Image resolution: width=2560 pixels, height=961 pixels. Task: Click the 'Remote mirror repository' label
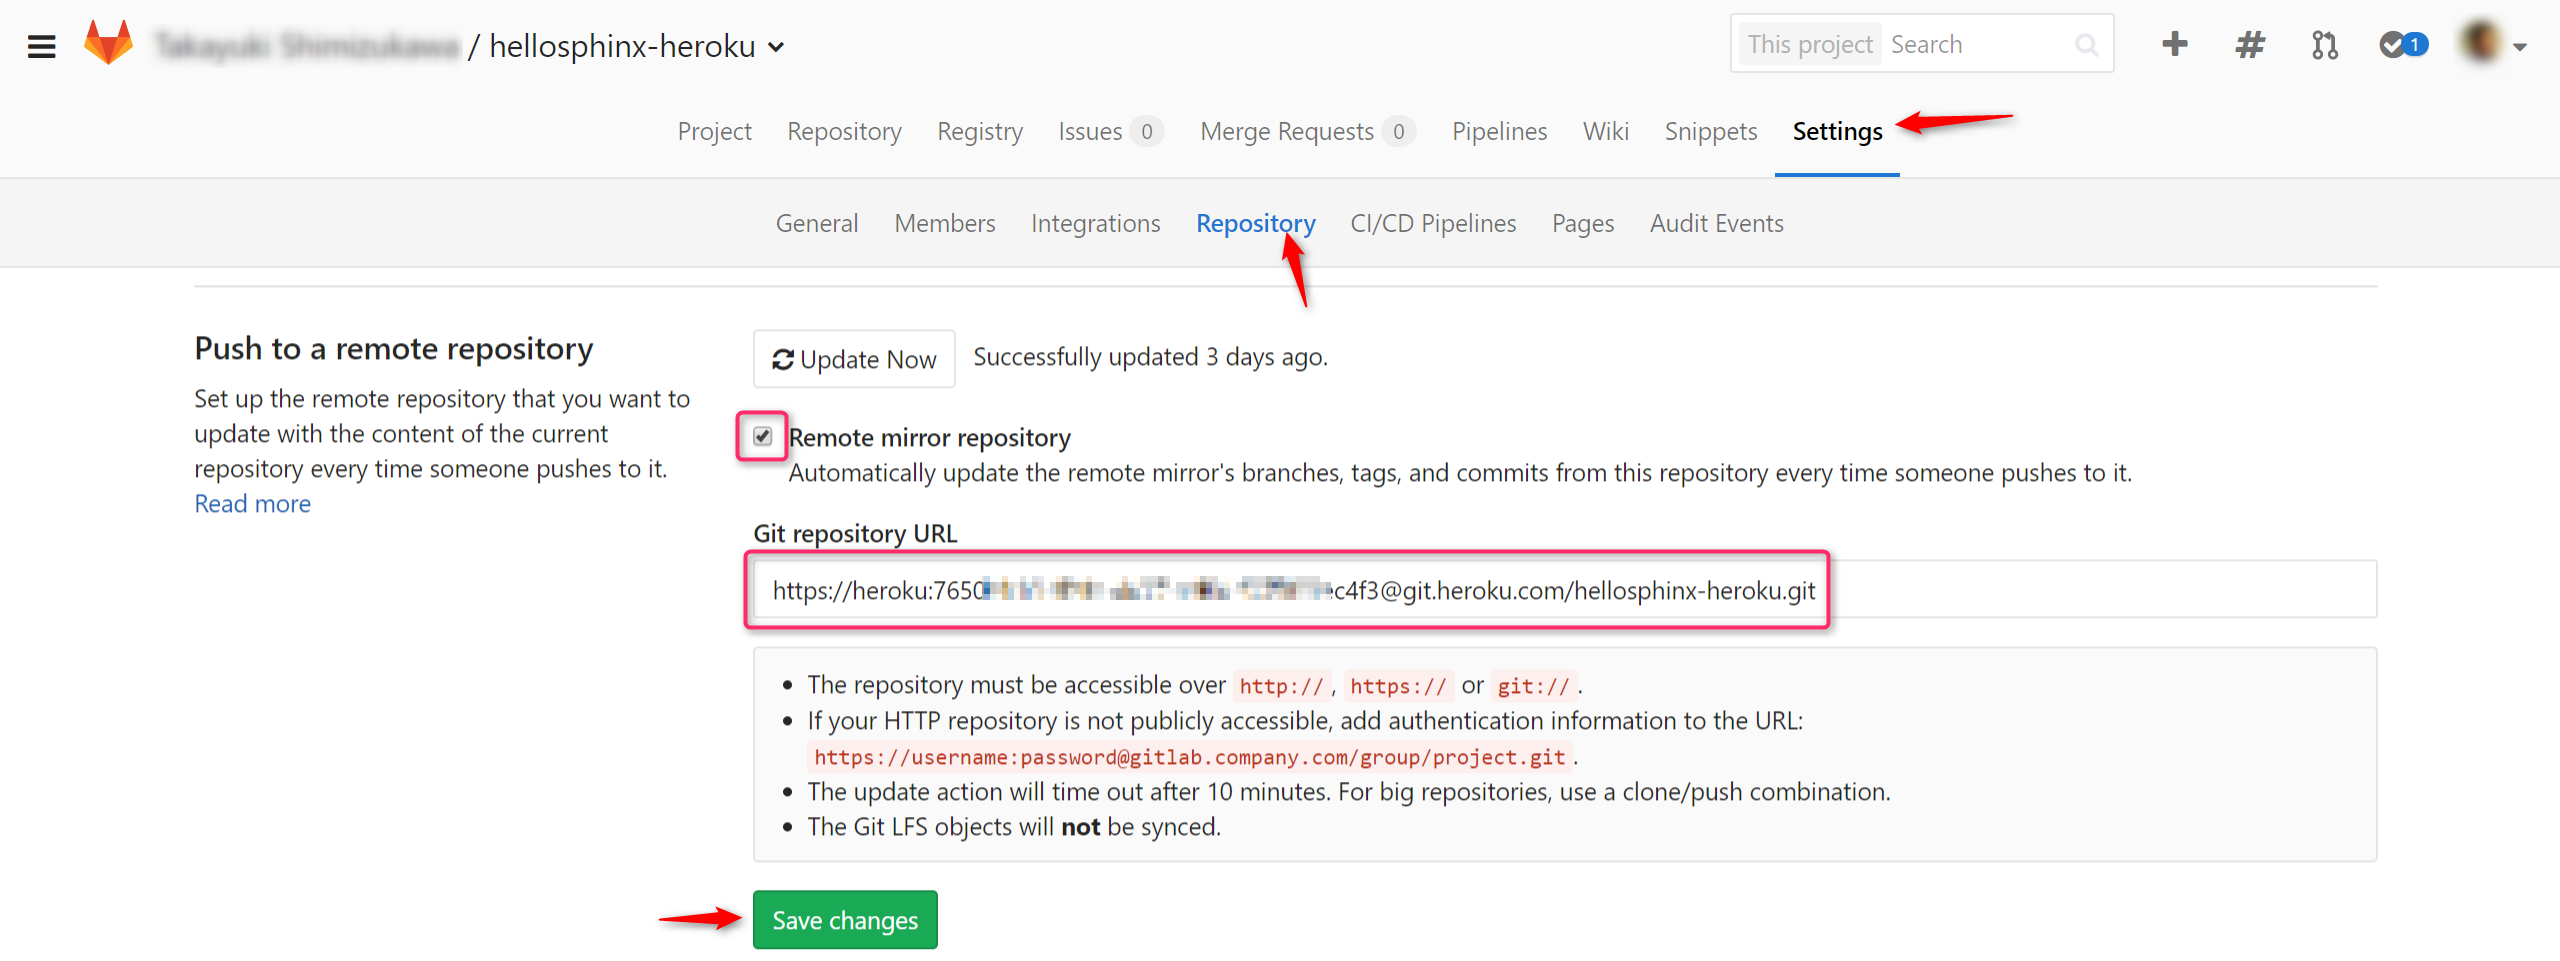[x=929, y=438]
